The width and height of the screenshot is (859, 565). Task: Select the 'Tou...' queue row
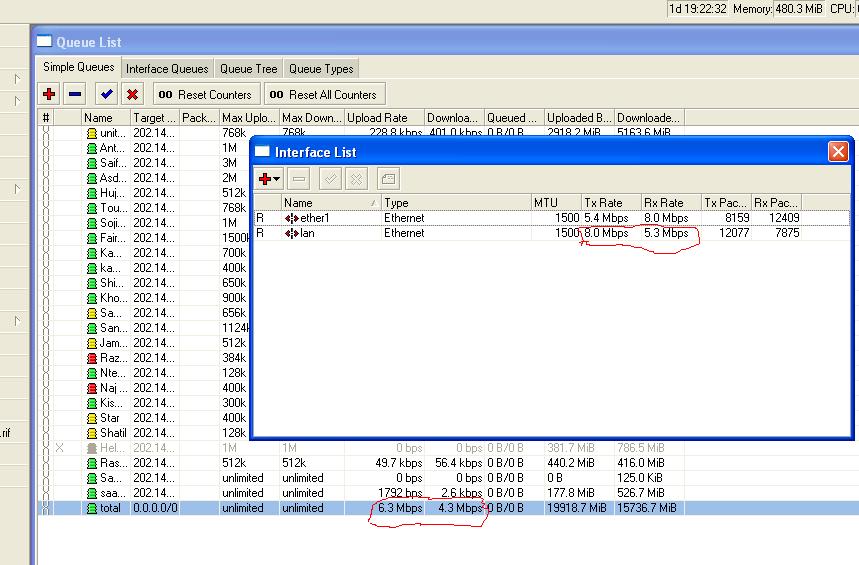pyautogui.click(x=144, y=208)
